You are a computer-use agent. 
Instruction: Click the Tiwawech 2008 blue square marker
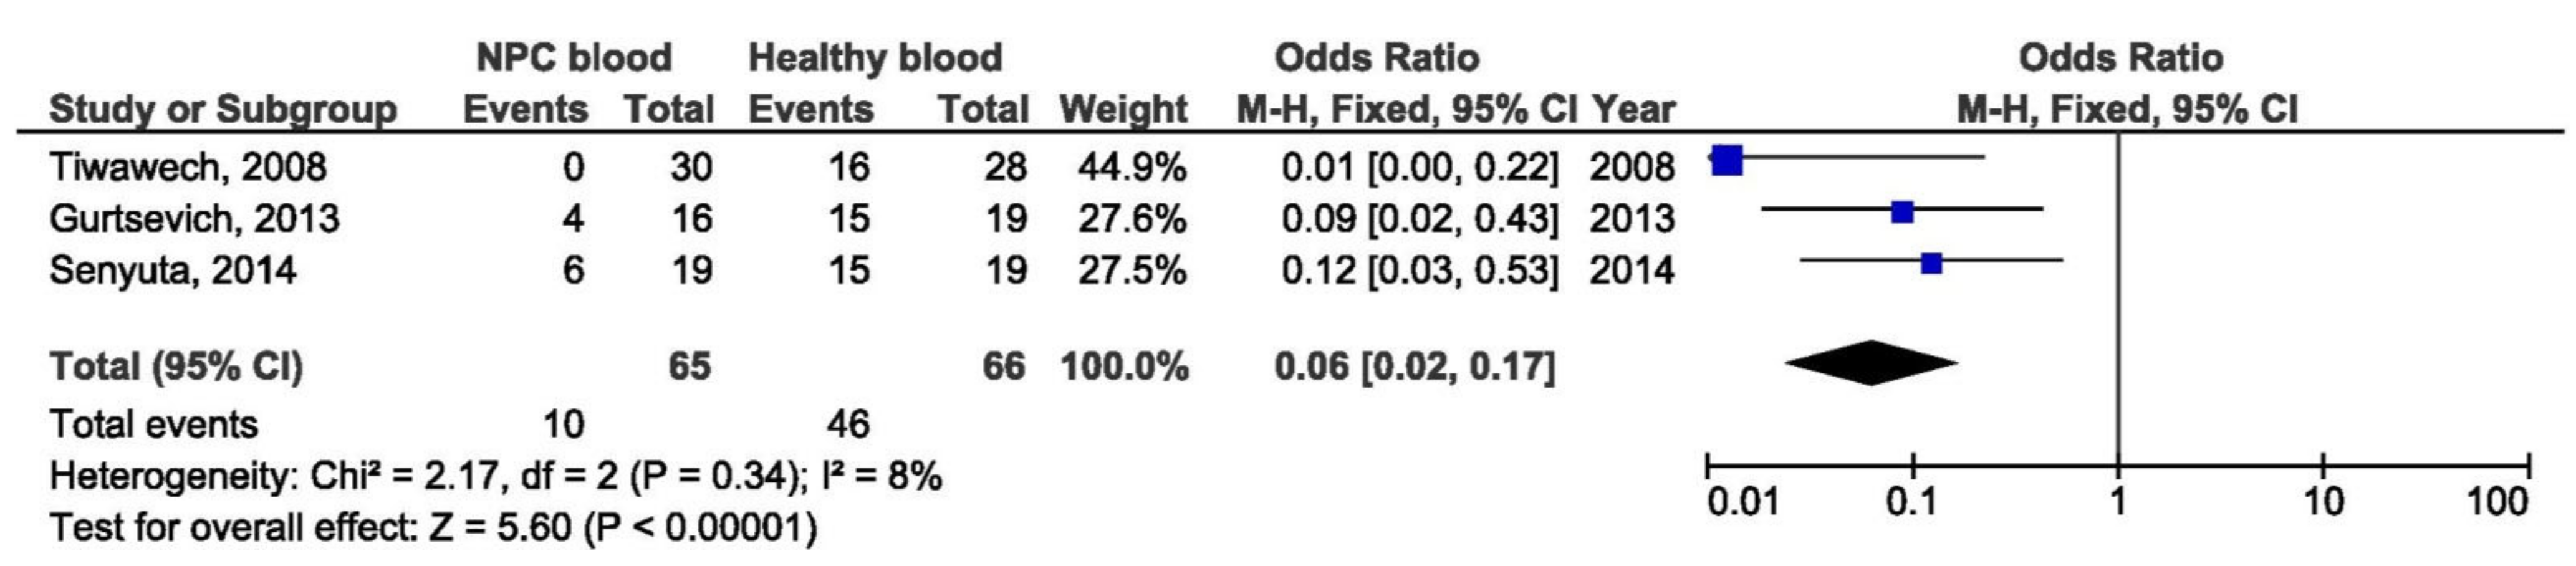tap(1727, 160)
